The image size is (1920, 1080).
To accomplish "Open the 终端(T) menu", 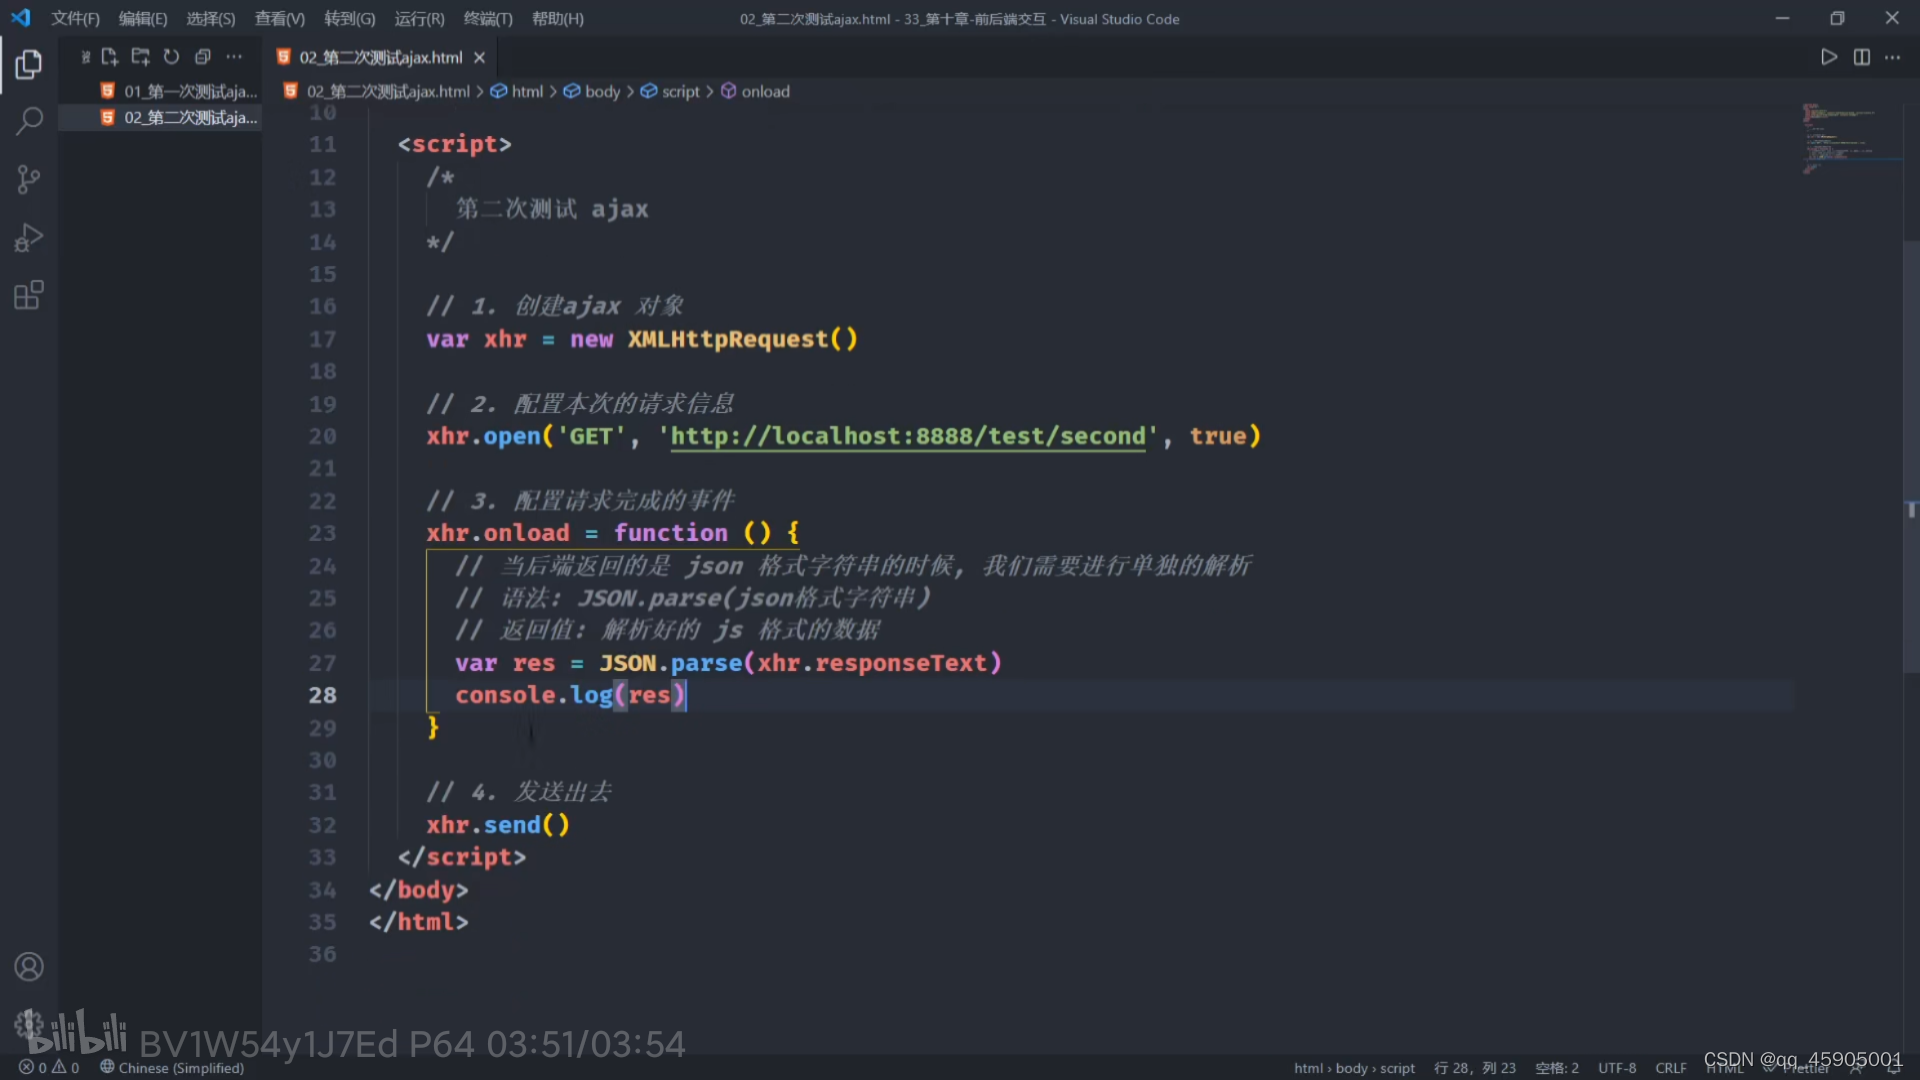I will pyautogui.click(x=488, y=19).
